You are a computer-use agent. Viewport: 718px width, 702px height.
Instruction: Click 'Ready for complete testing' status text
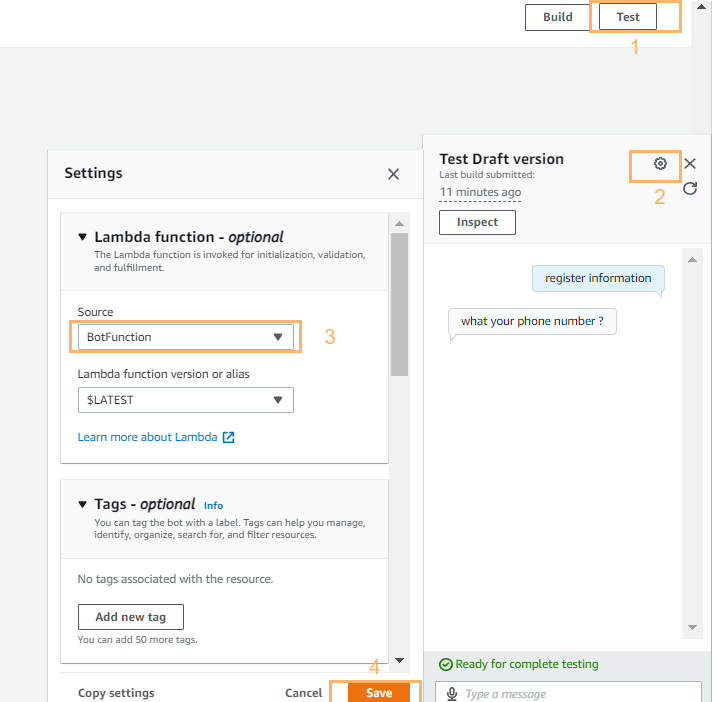click(527, 664)
